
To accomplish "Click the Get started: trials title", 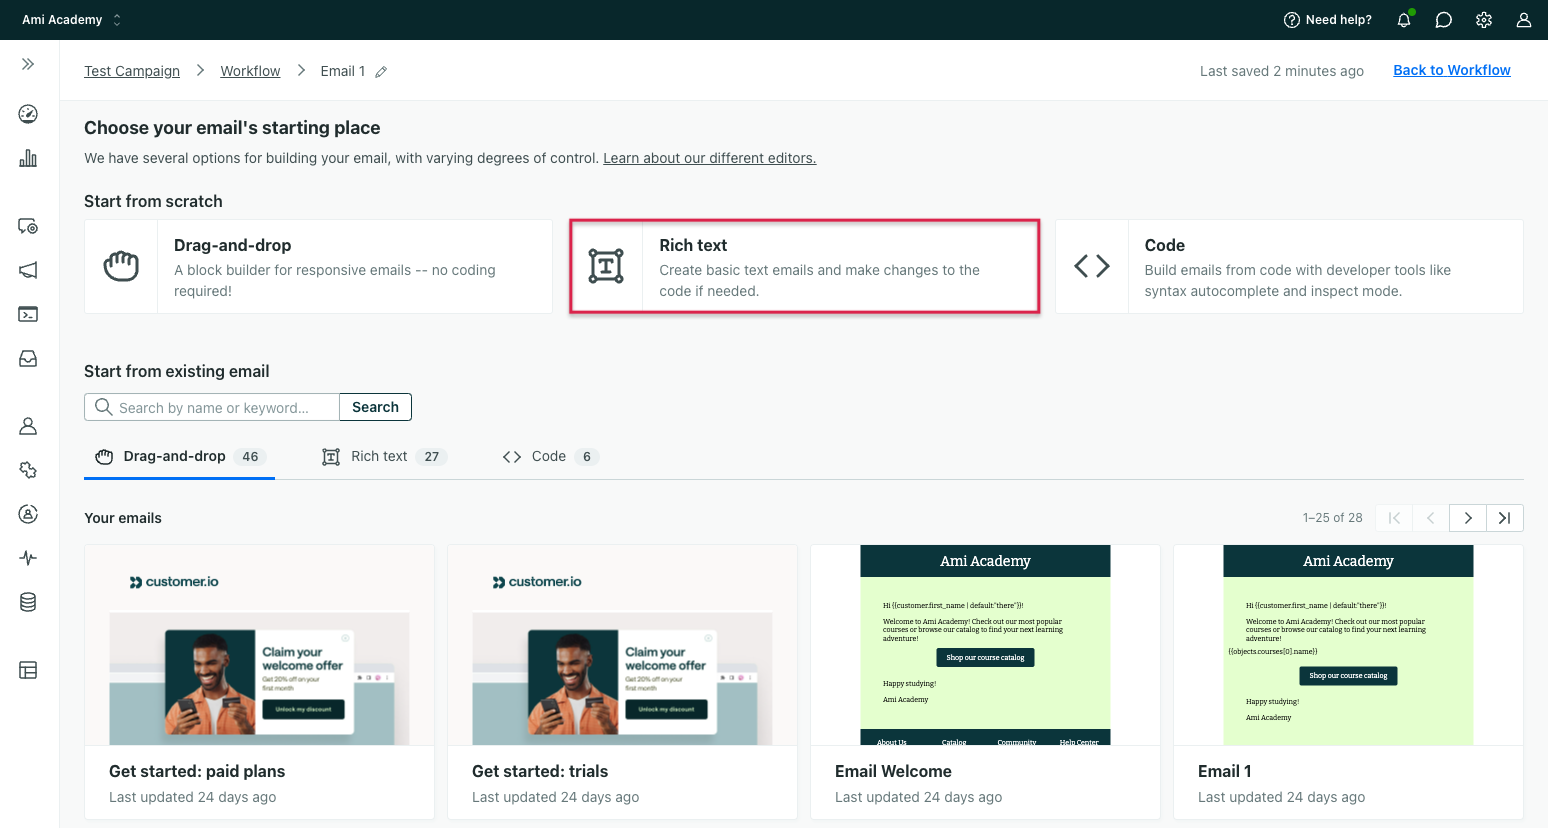I will pyautogui.click(x=540, y=771).
